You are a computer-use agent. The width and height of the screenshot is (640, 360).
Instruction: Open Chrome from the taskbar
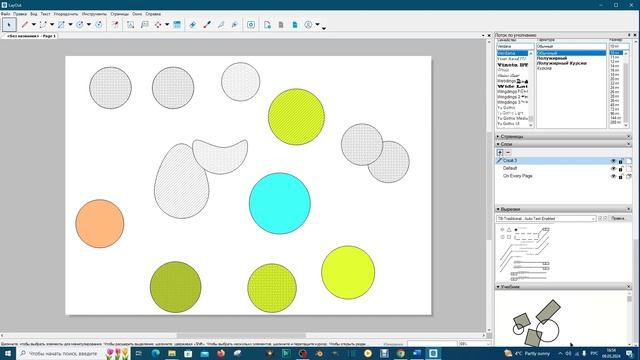(x=400, y=353)
